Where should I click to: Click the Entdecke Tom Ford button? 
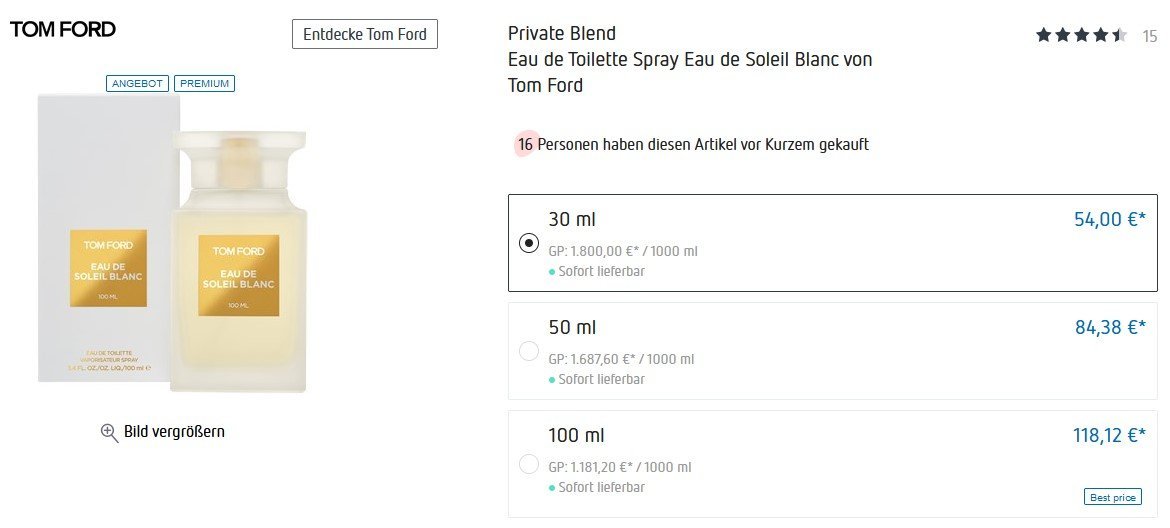click(365, 34)
